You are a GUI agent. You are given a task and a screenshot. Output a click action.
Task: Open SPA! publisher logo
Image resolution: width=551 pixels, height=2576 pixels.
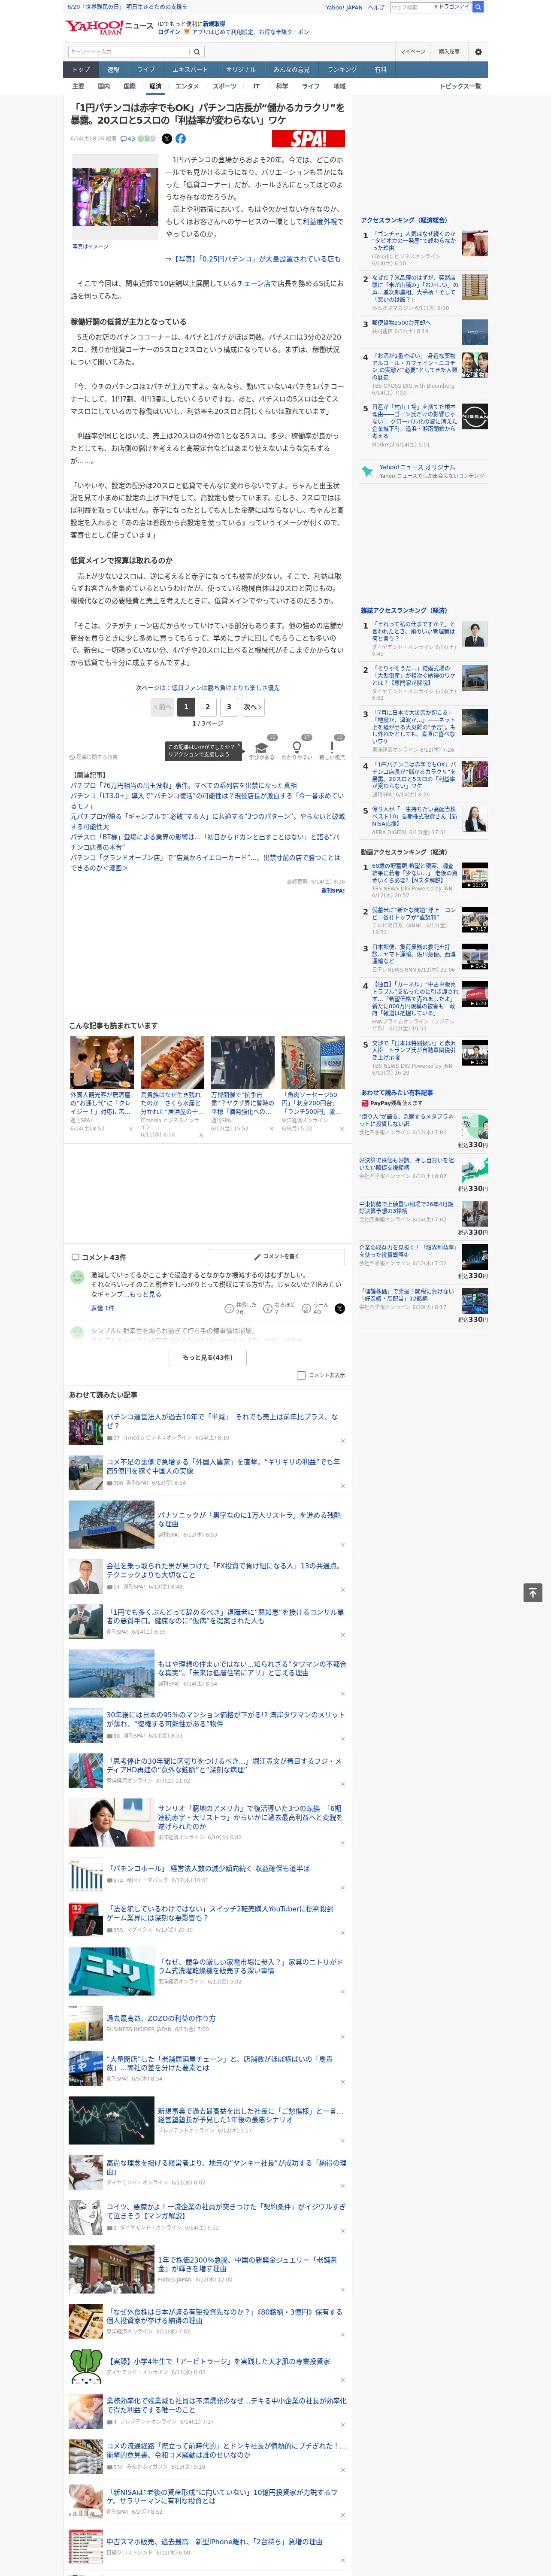[308, 139]
